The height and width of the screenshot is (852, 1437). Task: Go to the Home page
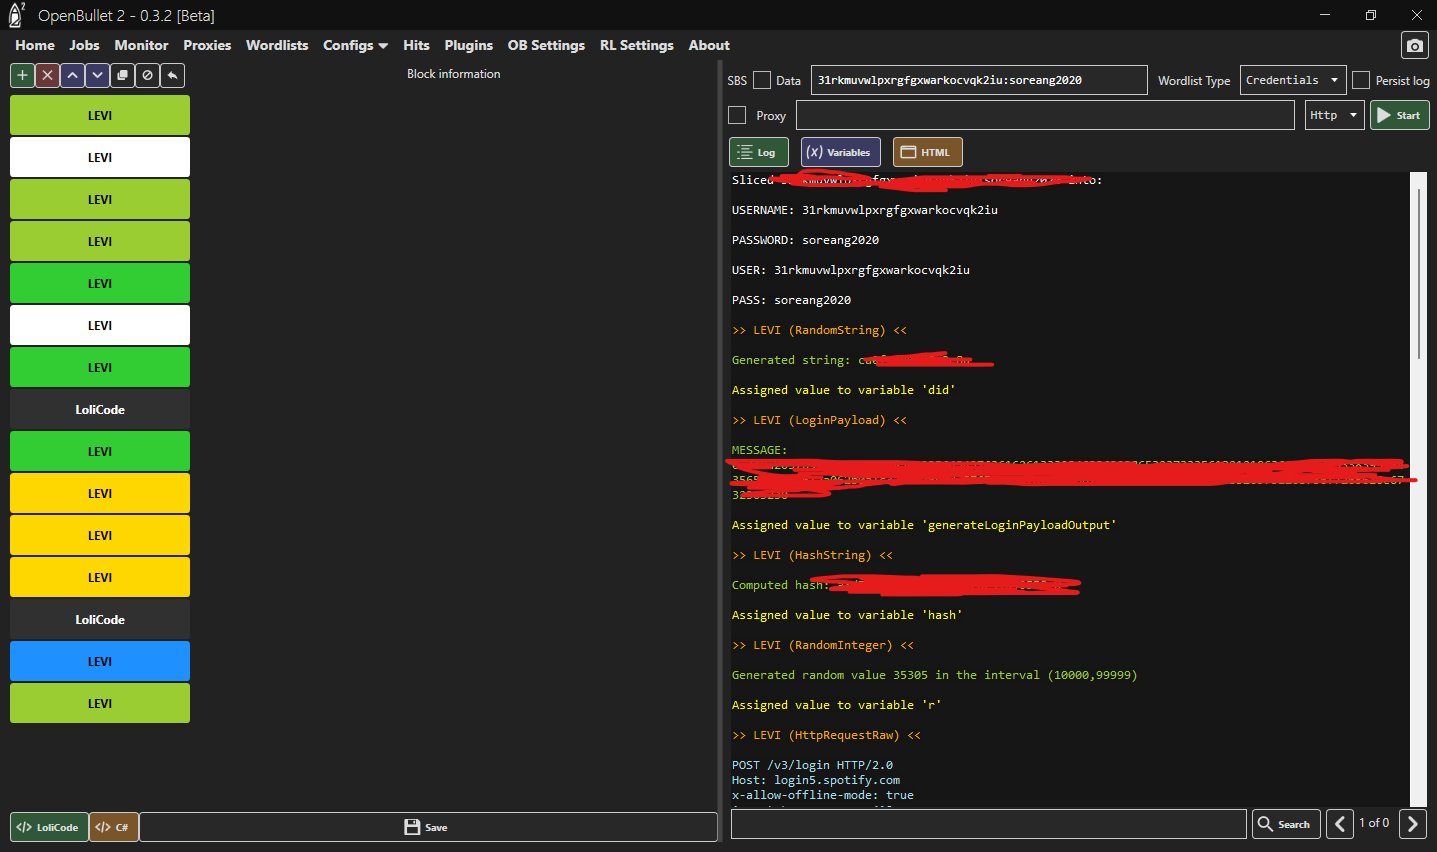[x=35, y=45]
